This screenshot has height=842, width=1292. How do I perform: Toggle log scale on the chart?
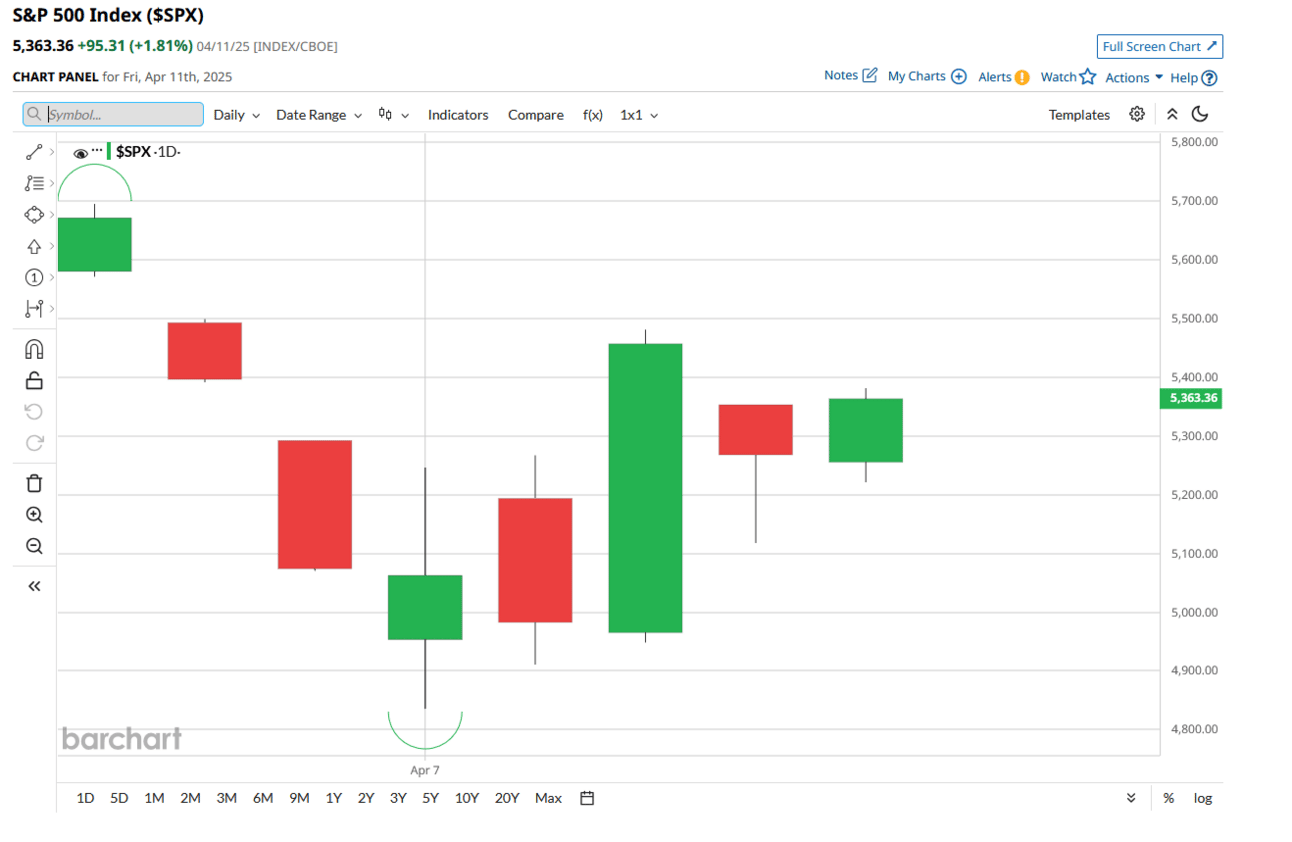[x=1203, y=798]
